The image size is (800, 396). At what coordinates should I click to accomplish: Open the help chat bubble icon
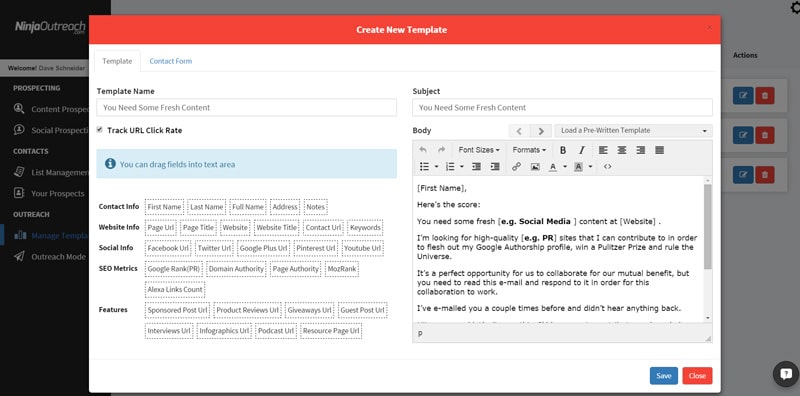[x=786, y=374]
